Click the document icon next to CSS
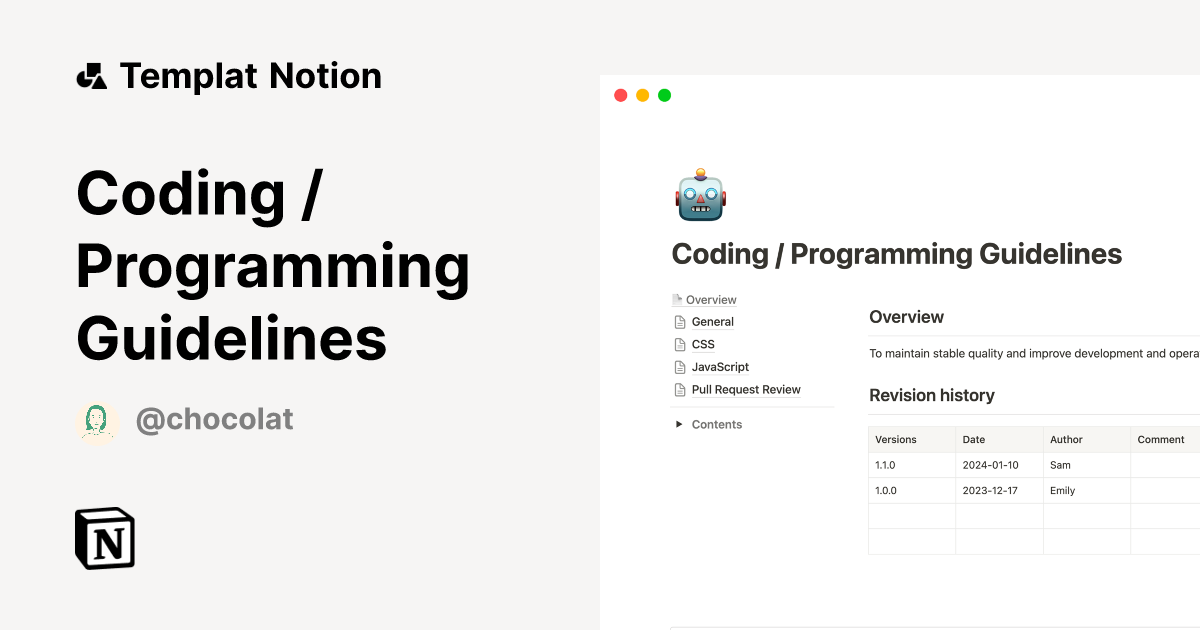The height and width of the screenshot is (630, 1200). click(x=679, y=344)
